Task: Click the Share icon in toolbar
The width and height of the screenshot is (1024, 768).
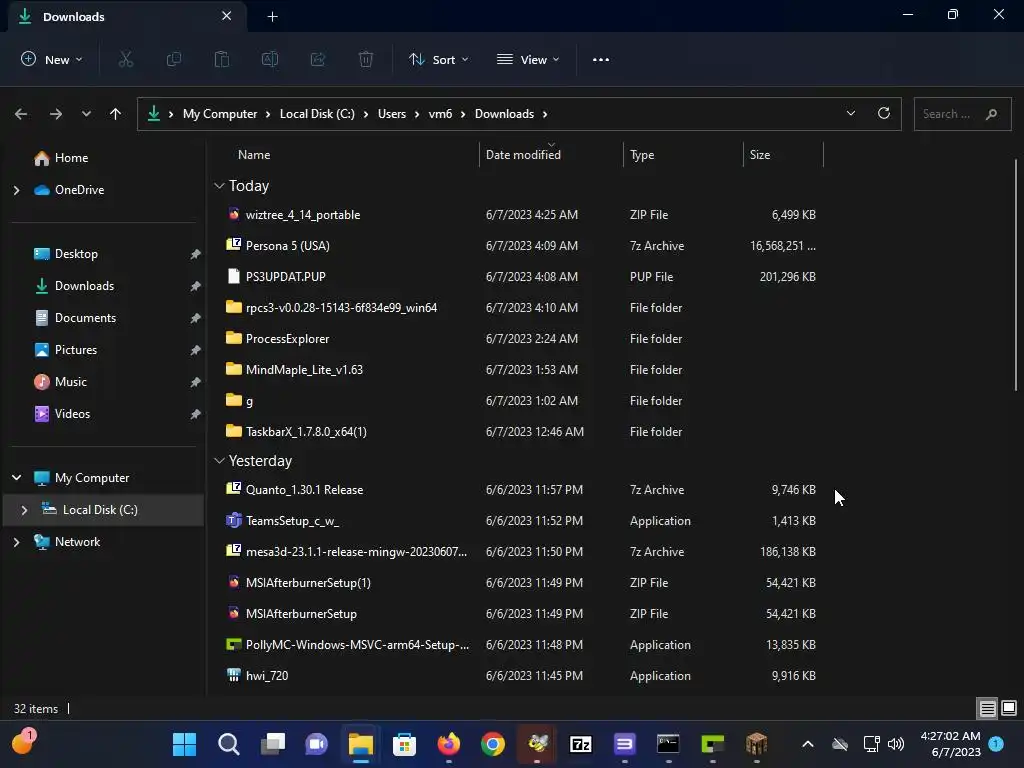Action: tap(318, 59)
